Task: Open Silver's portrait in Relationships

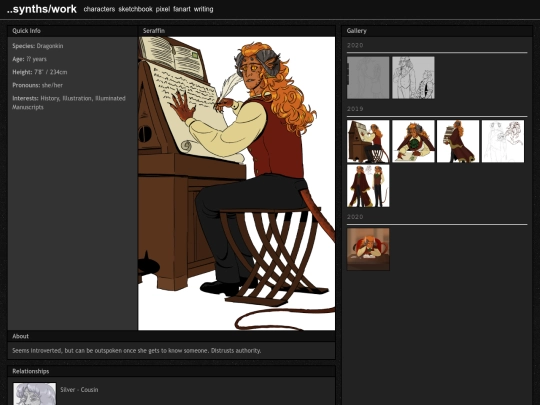Action: tap(34, 394)
